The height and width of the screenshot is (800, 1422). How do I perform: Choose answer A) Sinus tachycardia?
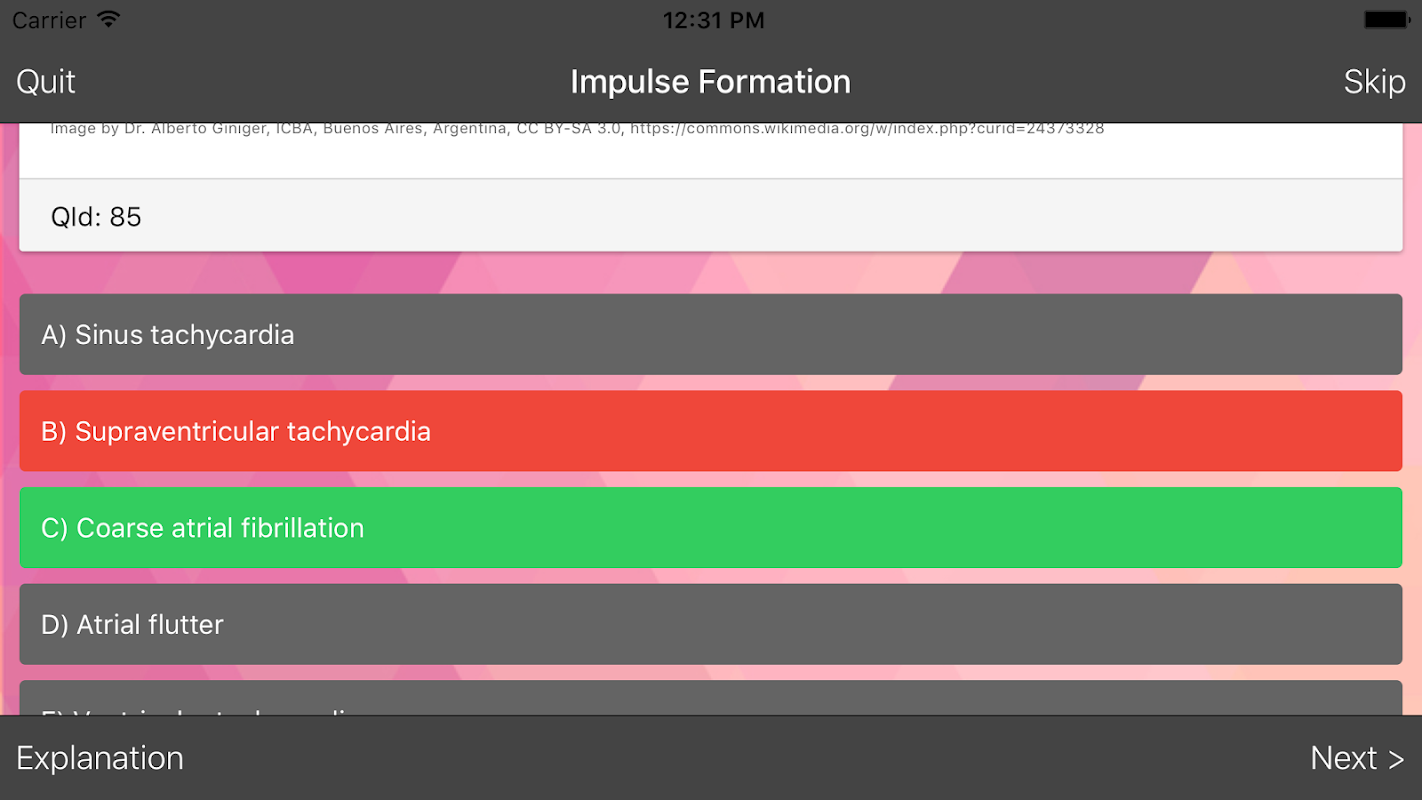711,334
